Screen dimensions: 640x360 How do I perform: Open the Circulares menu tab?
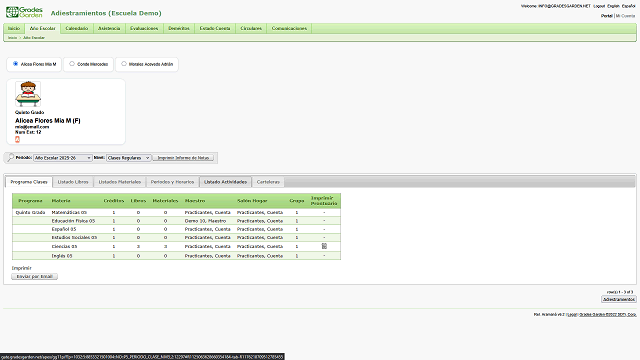251,29
